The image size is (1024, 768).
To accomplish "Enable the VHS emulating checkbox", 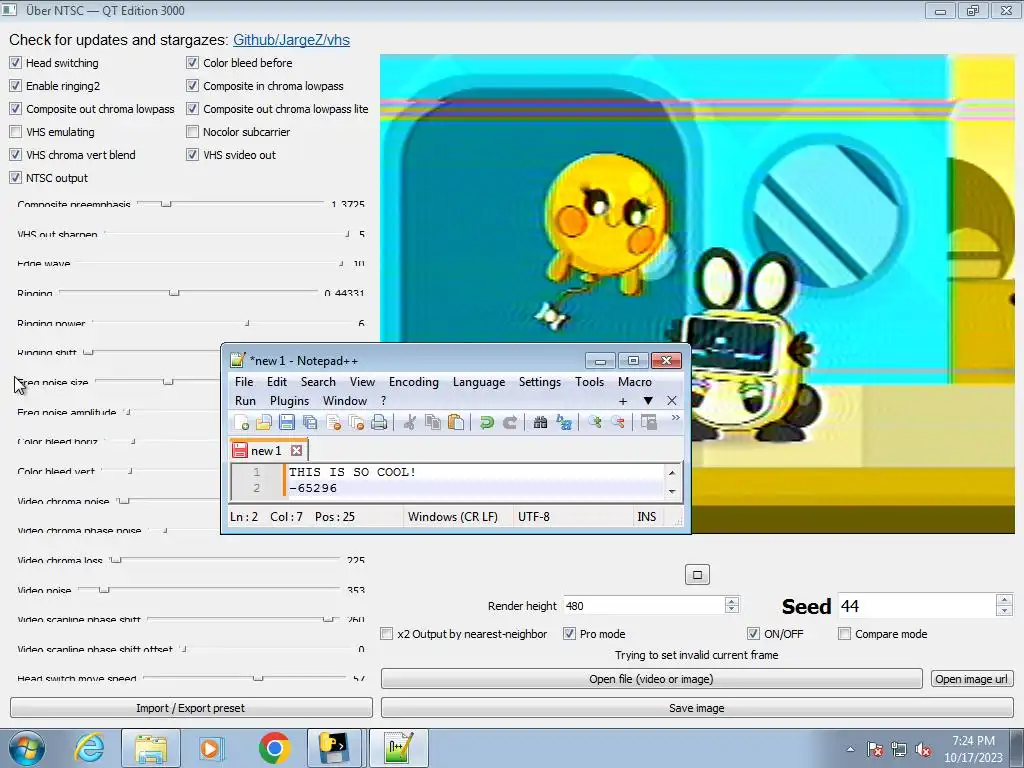I will tap(16, 132).
